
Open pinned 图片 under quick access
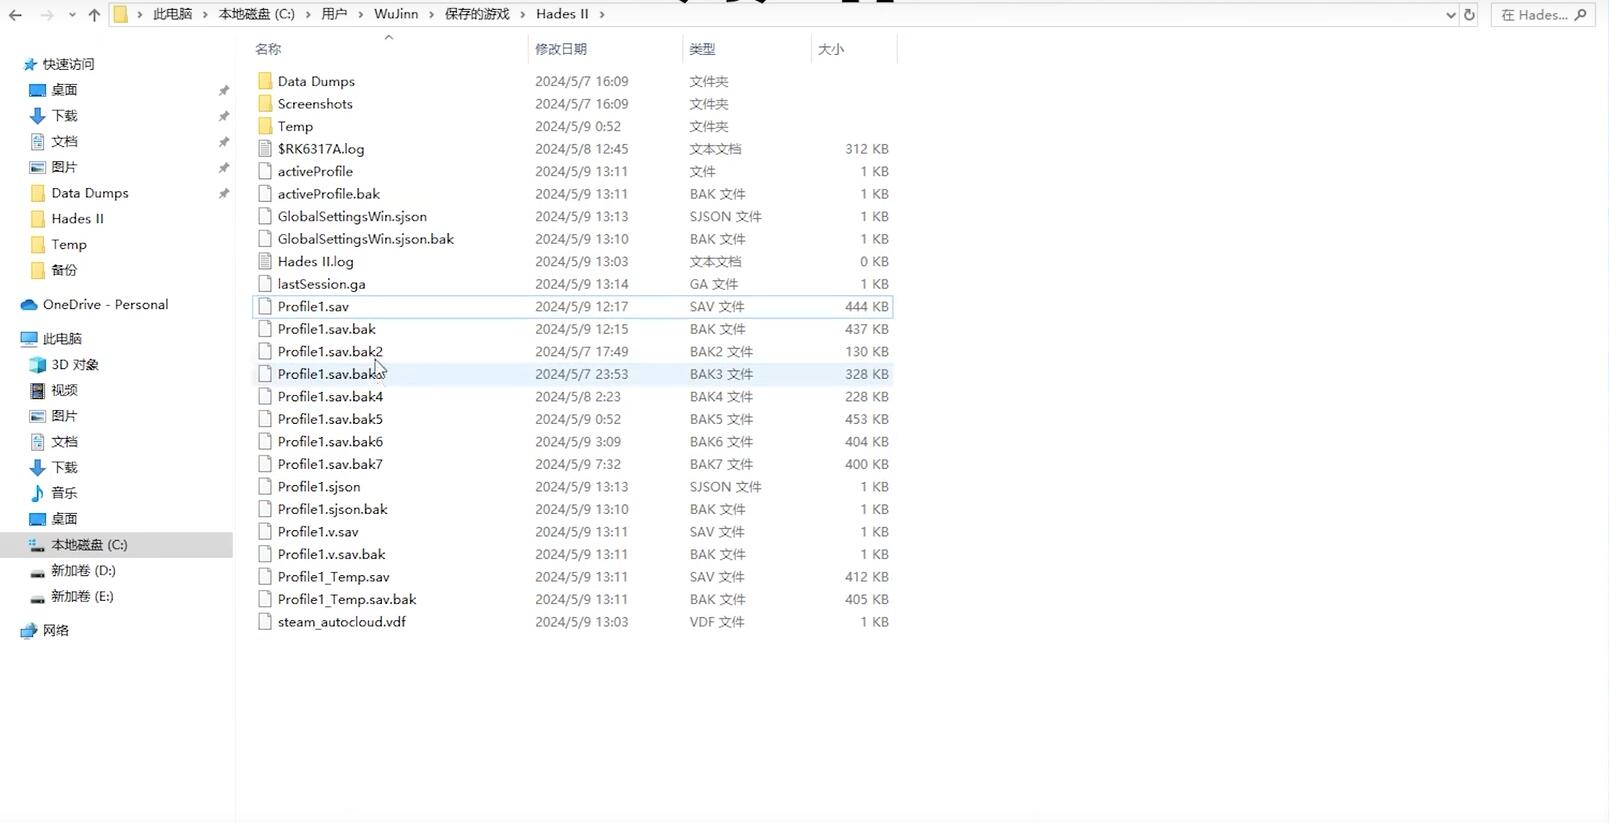click(x=64, y=167)
